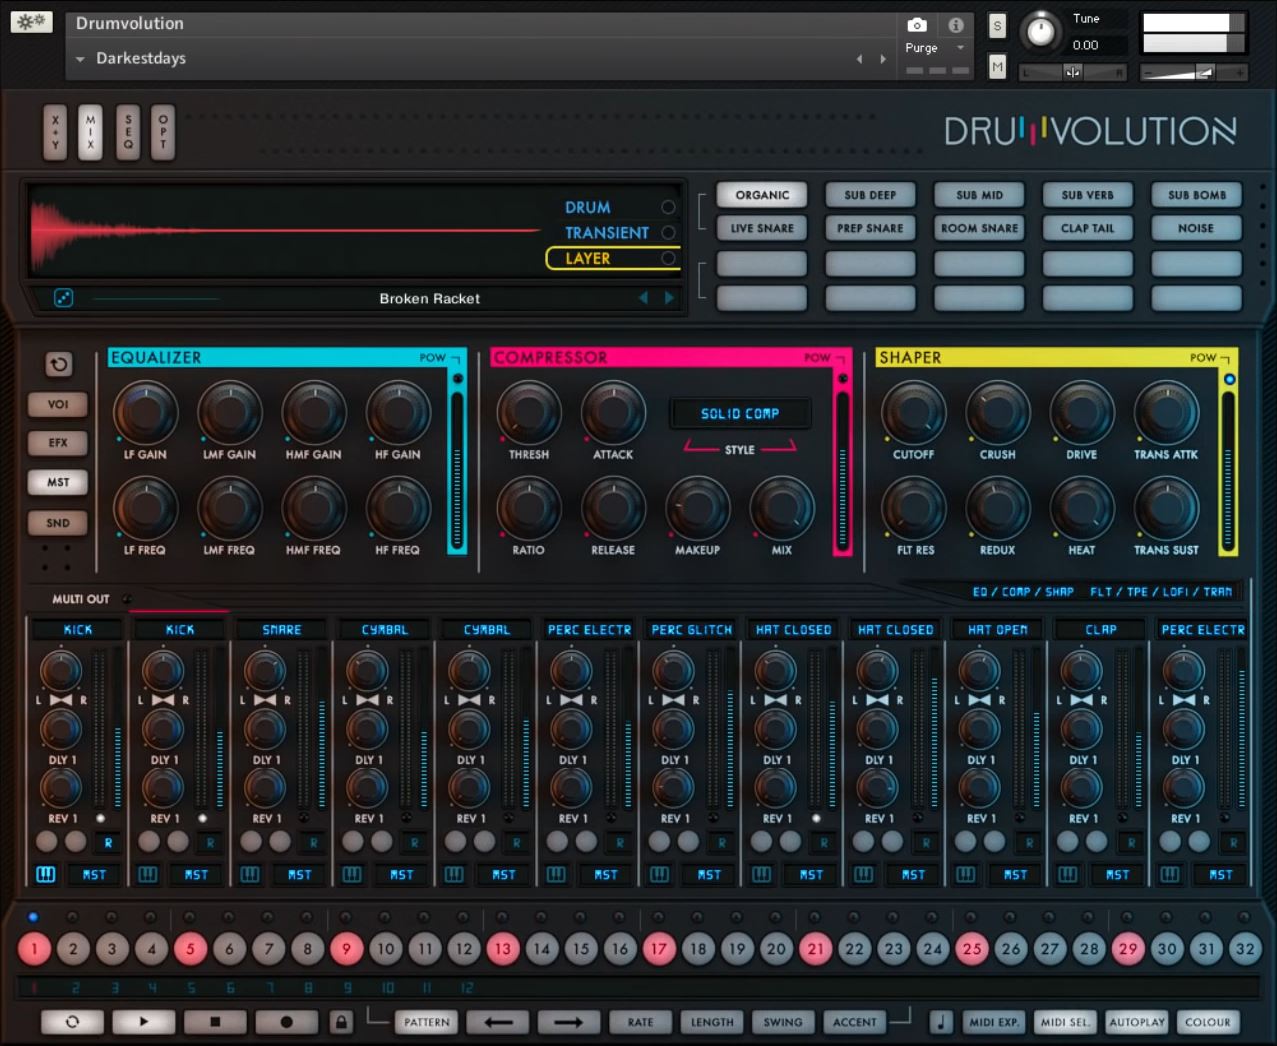Click the left arrow next to PATTERN
Screen dimensions: 1277x1046
point(498,1022)
